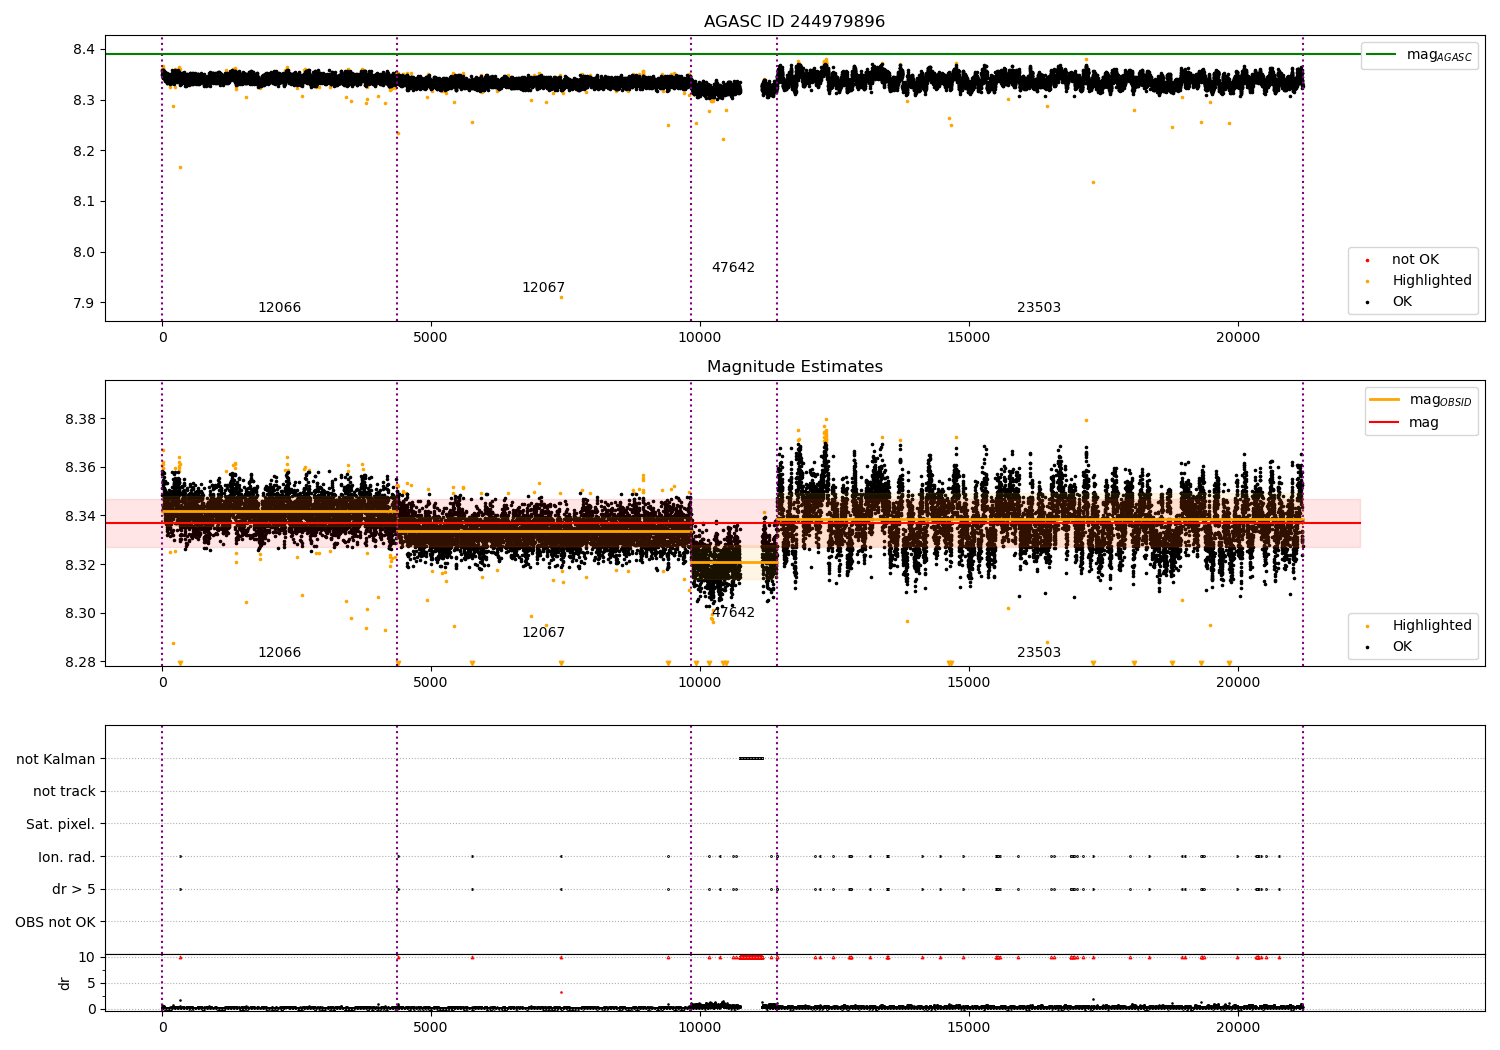Image resolution: width=1500 pixels, height=1050 pixels.
Task: Click the 'OBS not OK' axis label
Action: coord(56,922)
